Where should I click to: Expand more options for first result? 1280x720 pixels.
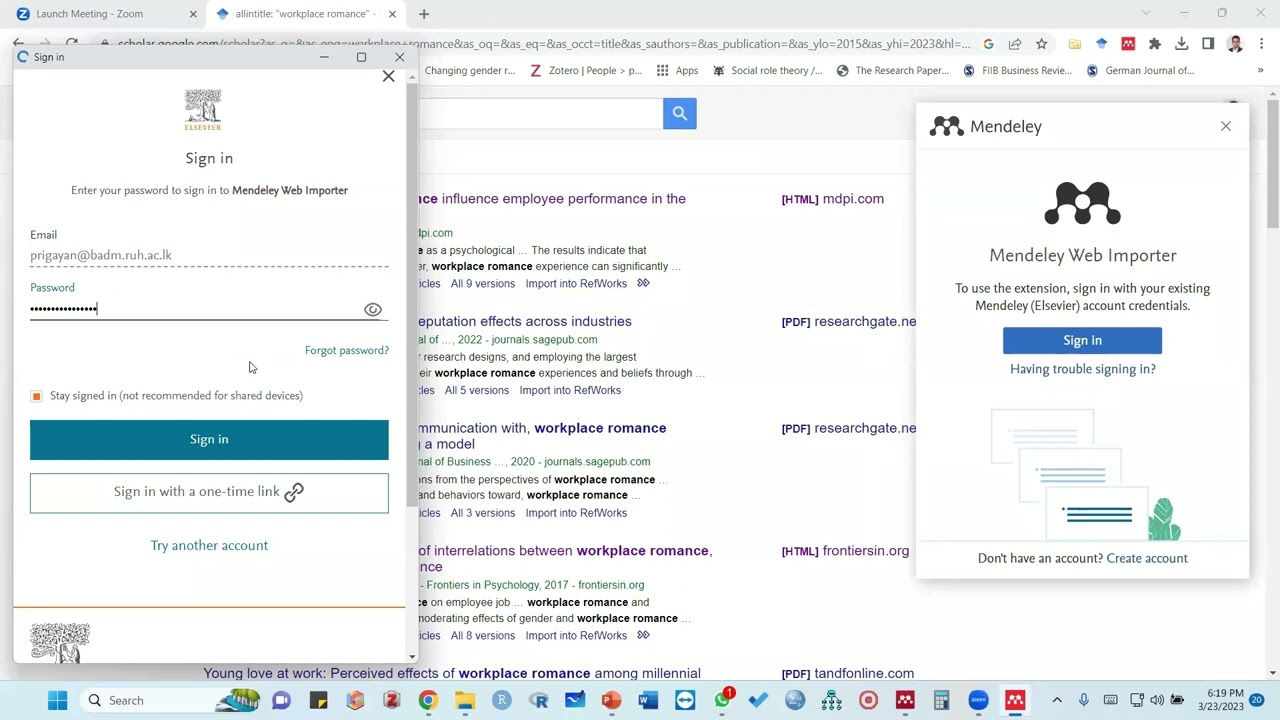click(643, 284)
